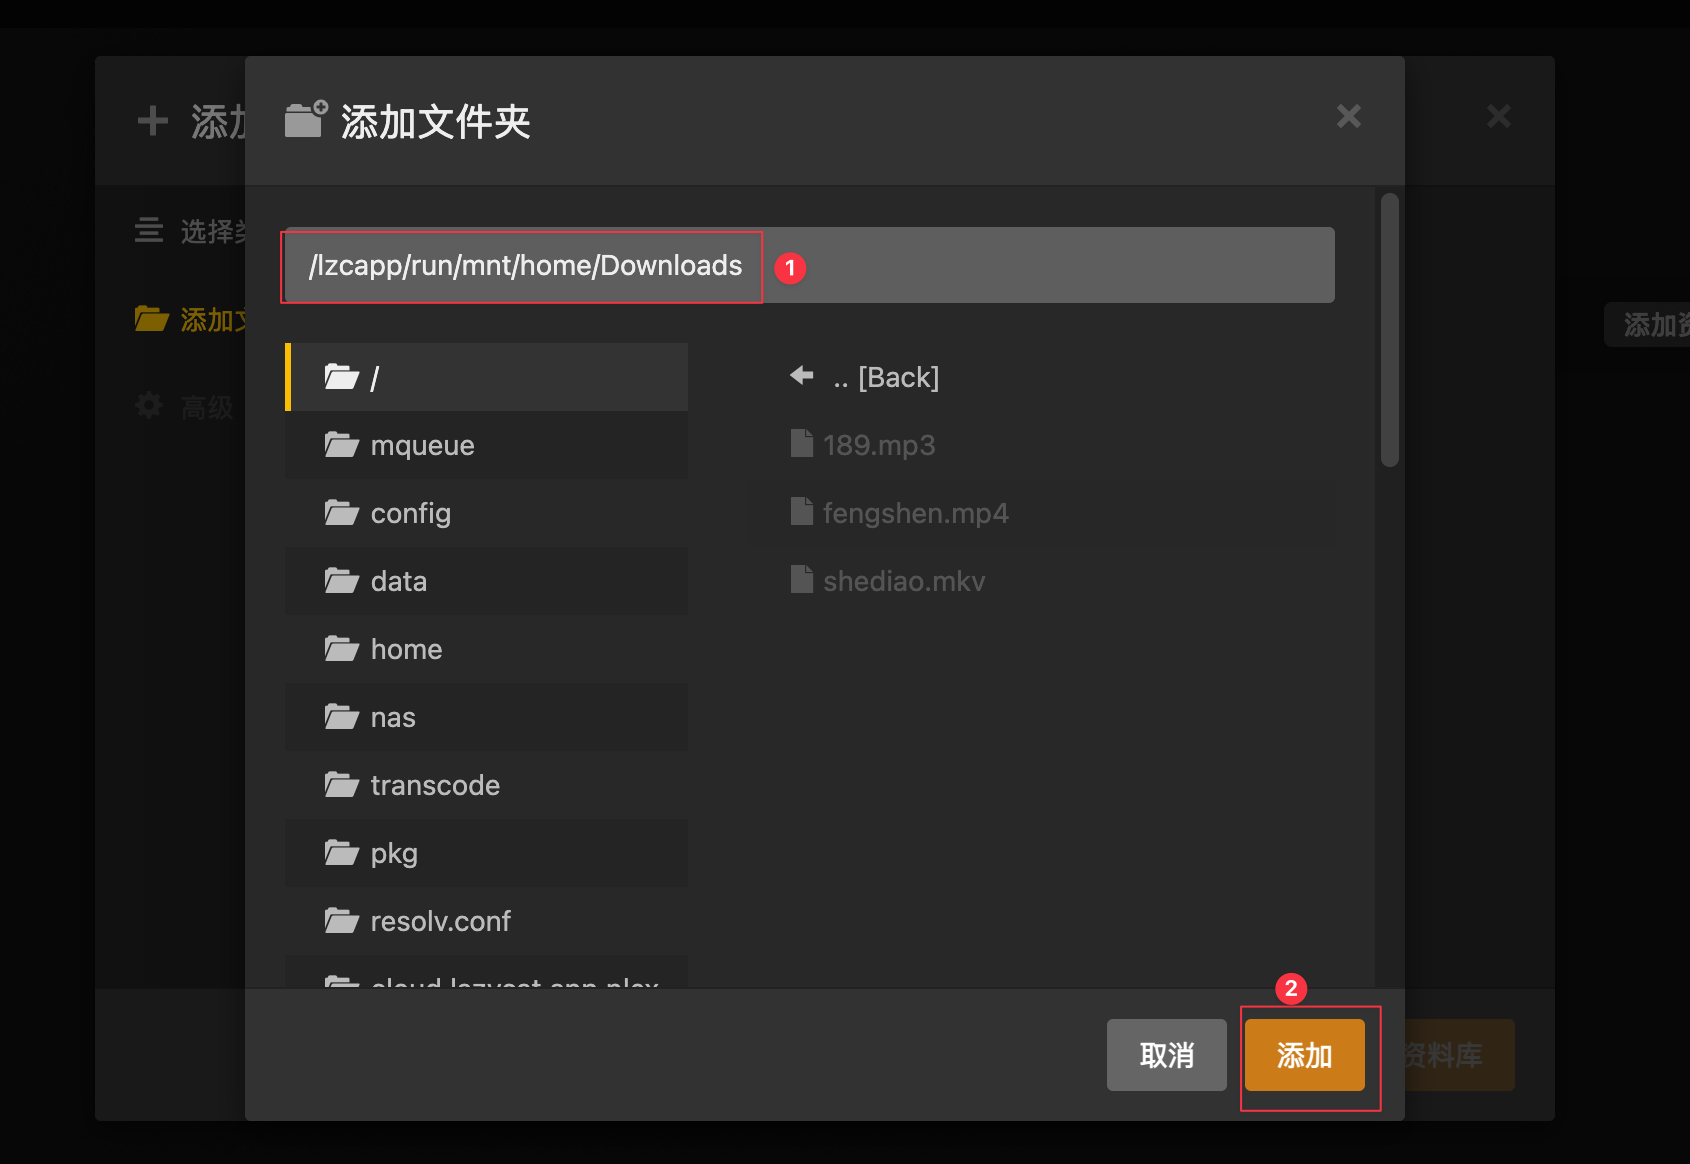Click the mqueue folder icon
The width and height of the screenshot is (1690, 1164).
coord(342,444)
